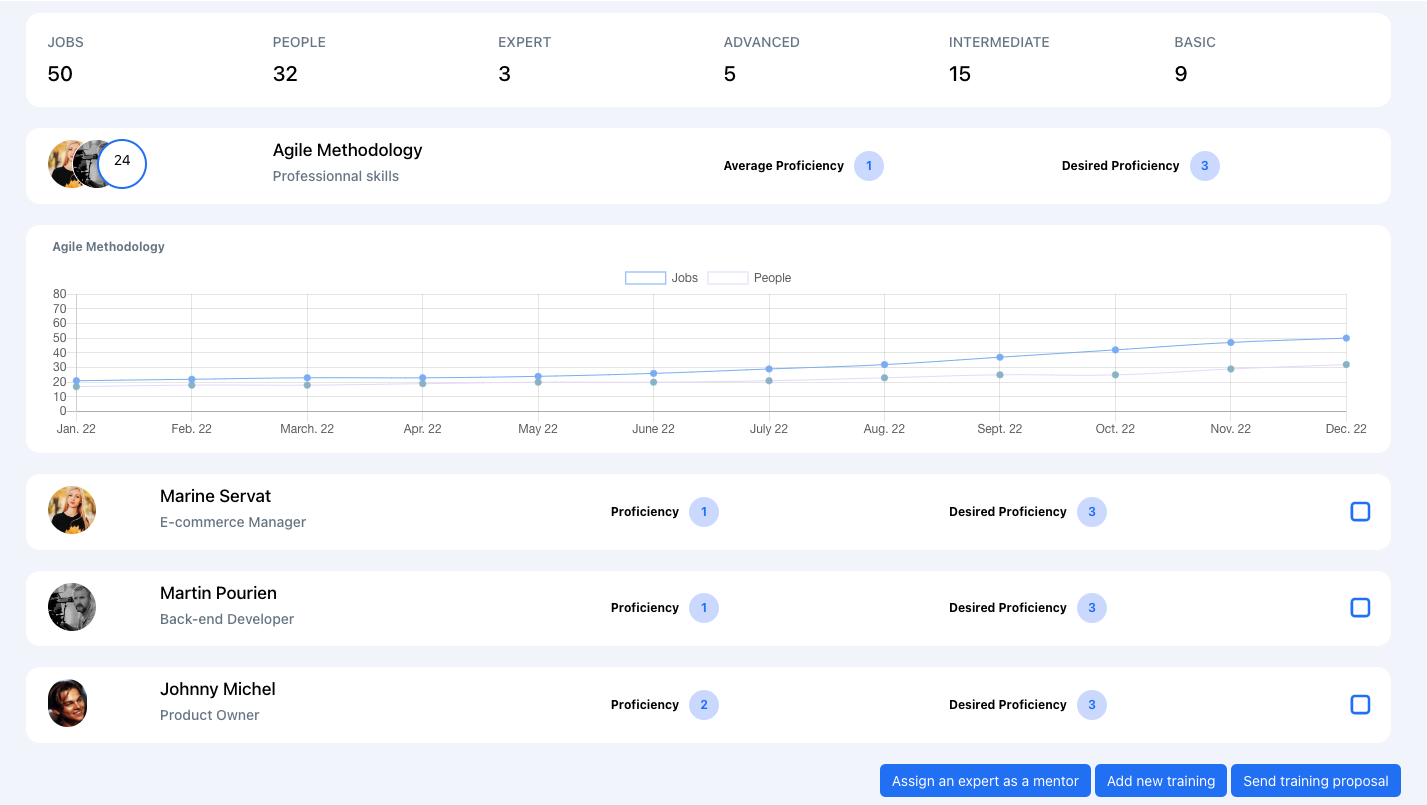Click Average Proficiency badge showing 1
Image resolution: width=1427 pixels, height=805 pixels.
[868, 166]
